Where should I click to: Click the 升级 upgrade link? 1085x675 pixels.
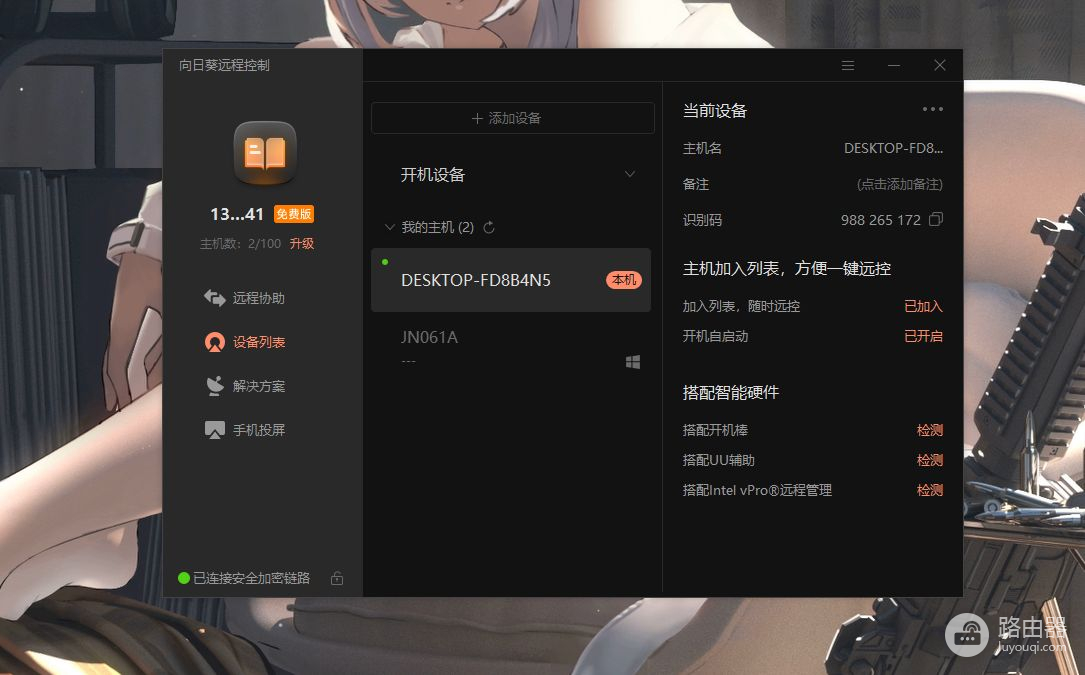click(x=302, y=244)
